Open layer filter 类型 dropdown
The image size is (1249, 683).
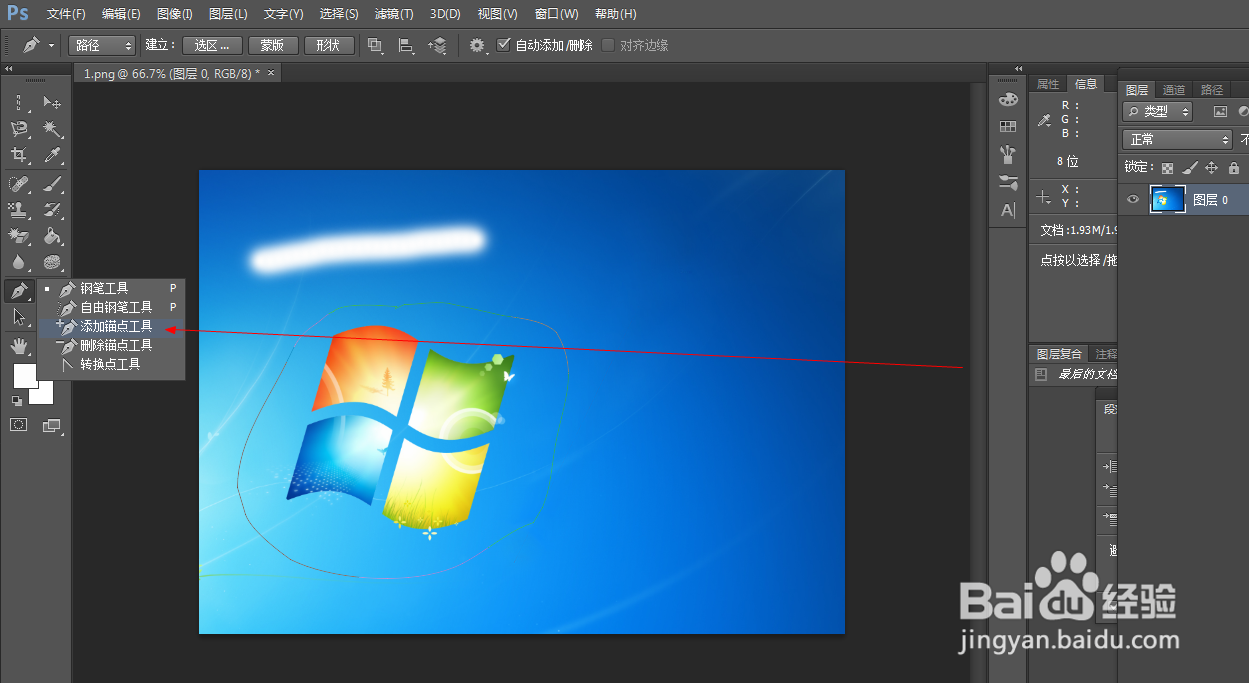(1158, 112)
